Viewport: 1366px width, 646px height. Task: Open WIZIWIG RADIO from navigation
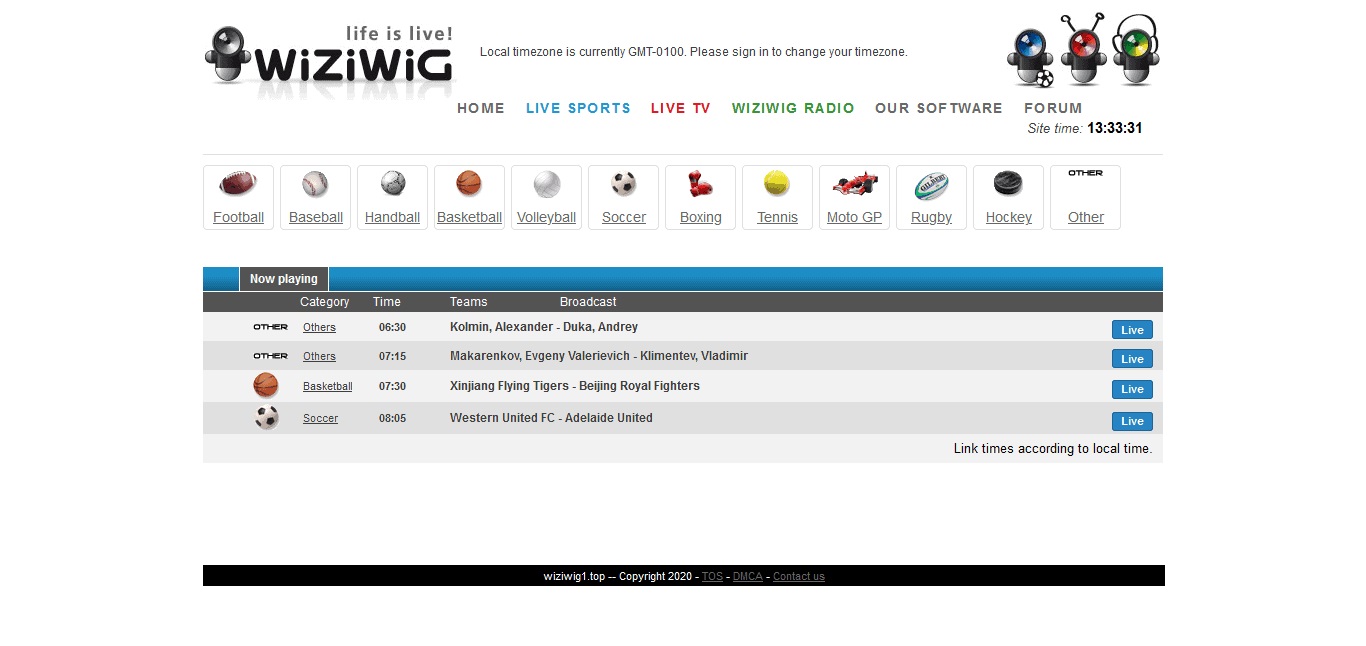pyautogui.click(x=793, y=108)
